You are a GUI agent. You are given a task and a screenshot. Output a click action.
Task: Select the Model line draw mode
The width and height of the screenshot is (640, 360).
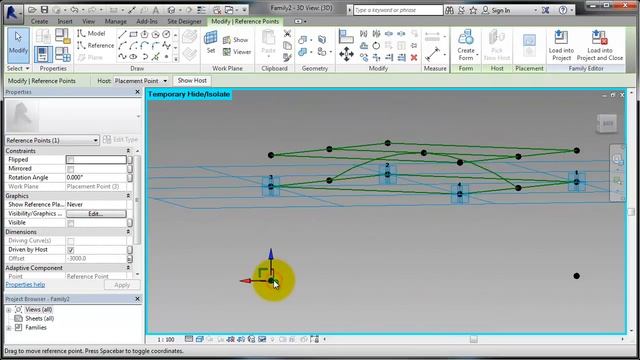pyautogui.click(x=91, y=33)
